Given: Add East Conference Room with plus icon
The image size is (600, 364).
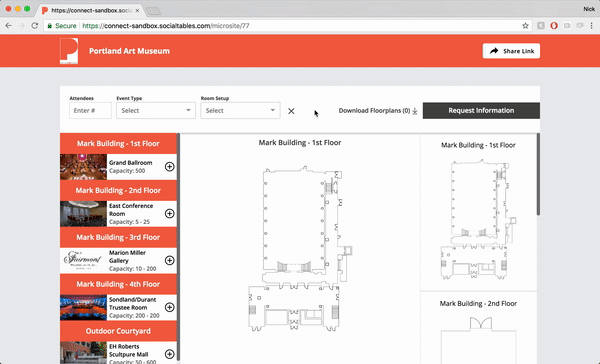Looking at the screenshot, I should coord(170,214).
